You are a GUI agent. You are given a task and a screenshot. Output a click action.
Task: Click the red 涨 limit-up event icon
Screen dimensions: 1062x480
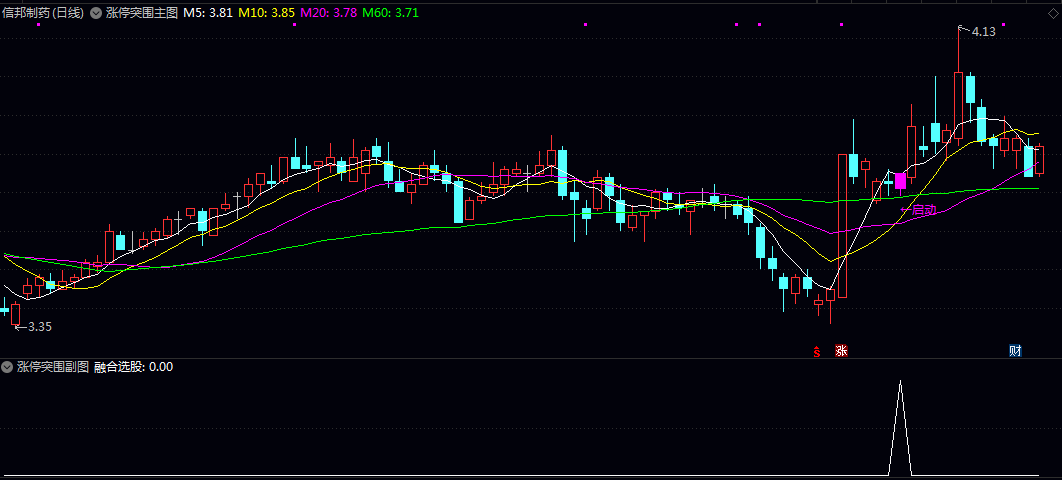click(x=841, y=351)
